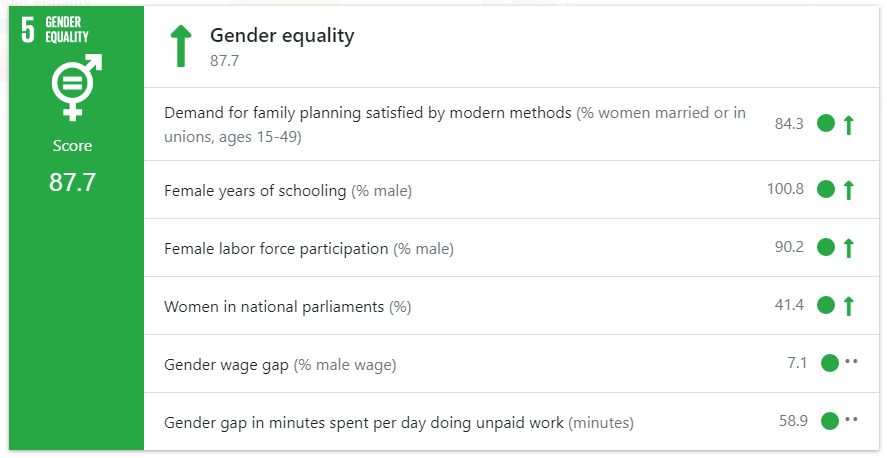Image resolution: width=887 pixels, height=458 pixels.
Task: Click upward trend arrow for Female labor force participation
Action: click(849, 247)
